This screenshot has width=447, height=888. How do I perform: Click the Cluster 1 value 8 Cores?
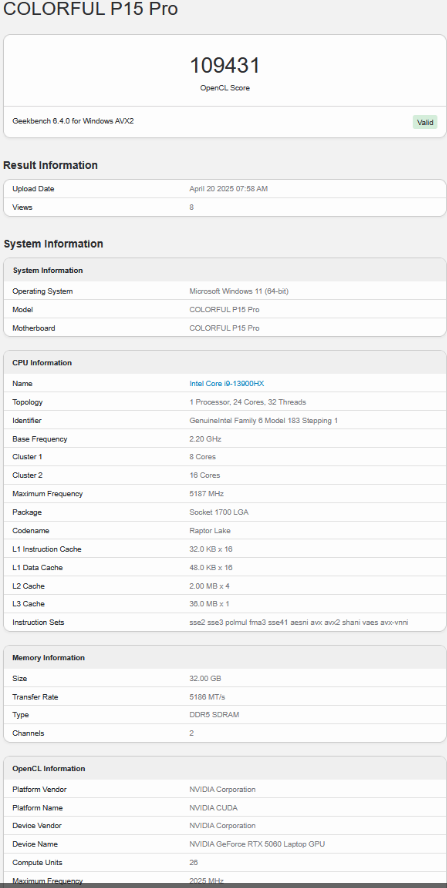click(202, 456)
